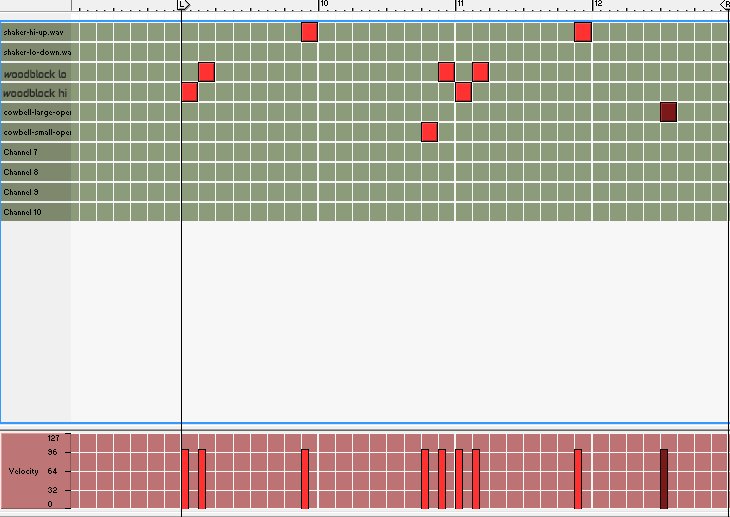The image size is (730, 517).
Task: Click bar 11 on the timeline ruler
Action: (458, 5)
